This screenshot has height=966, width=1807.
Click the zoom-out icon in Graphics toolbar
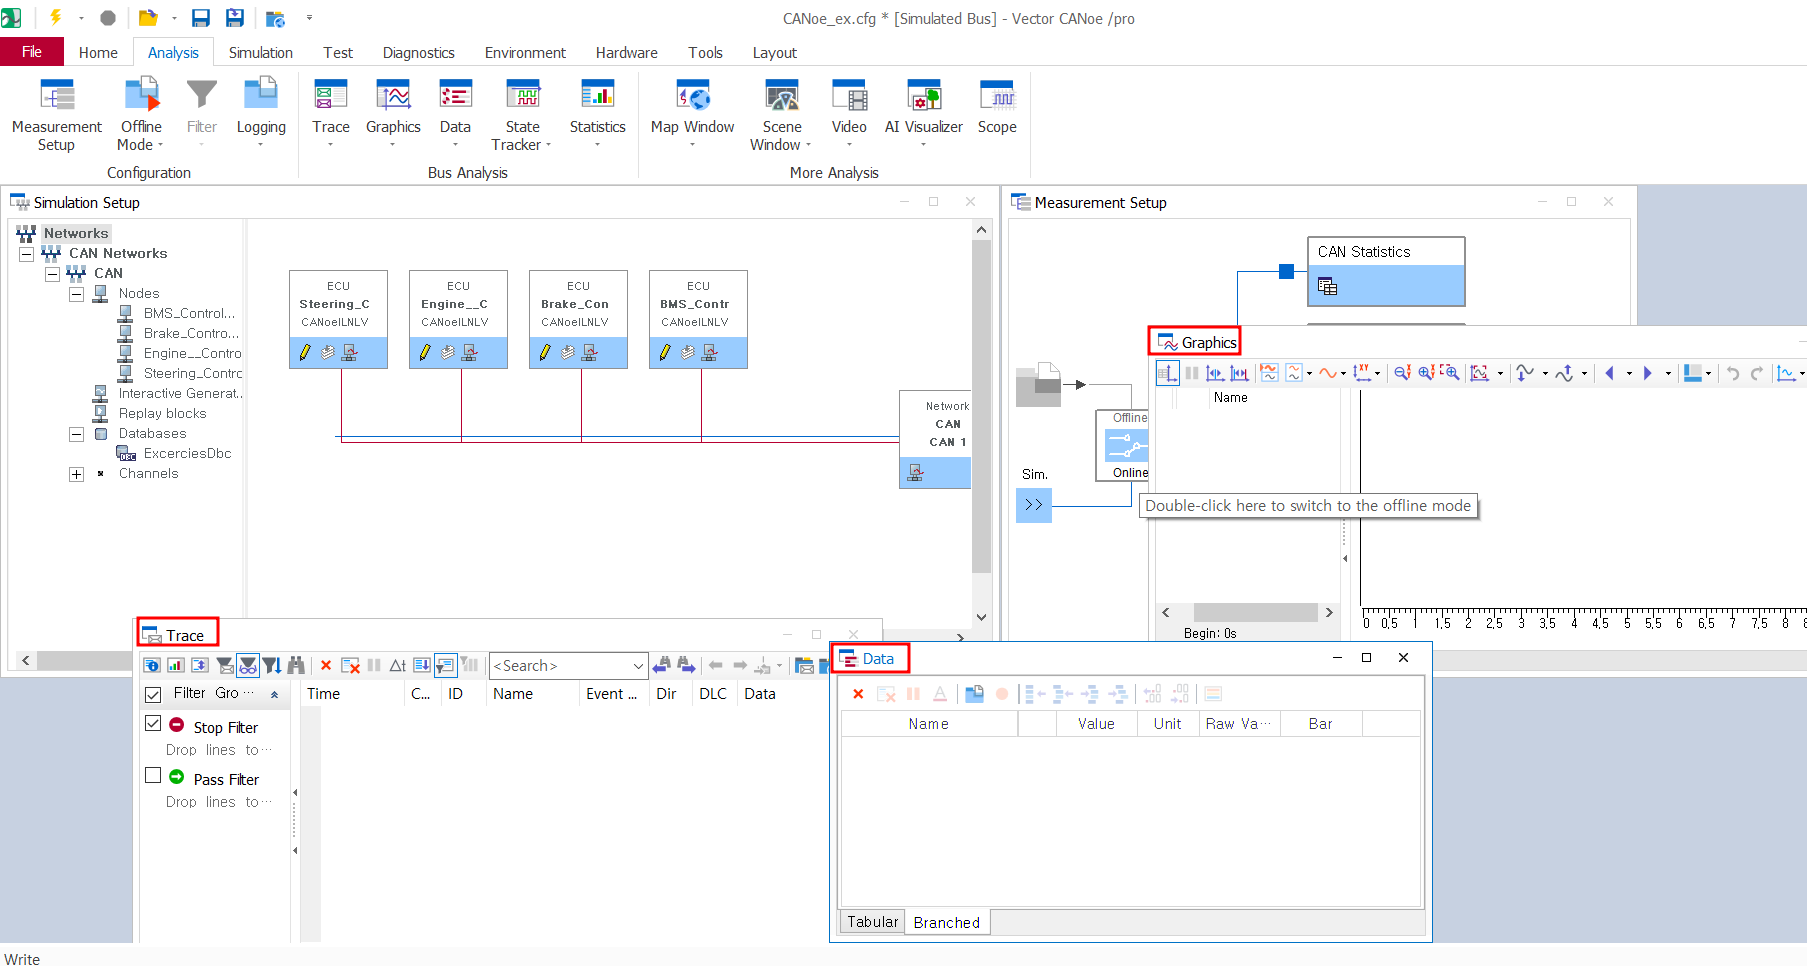point(1402,373)
